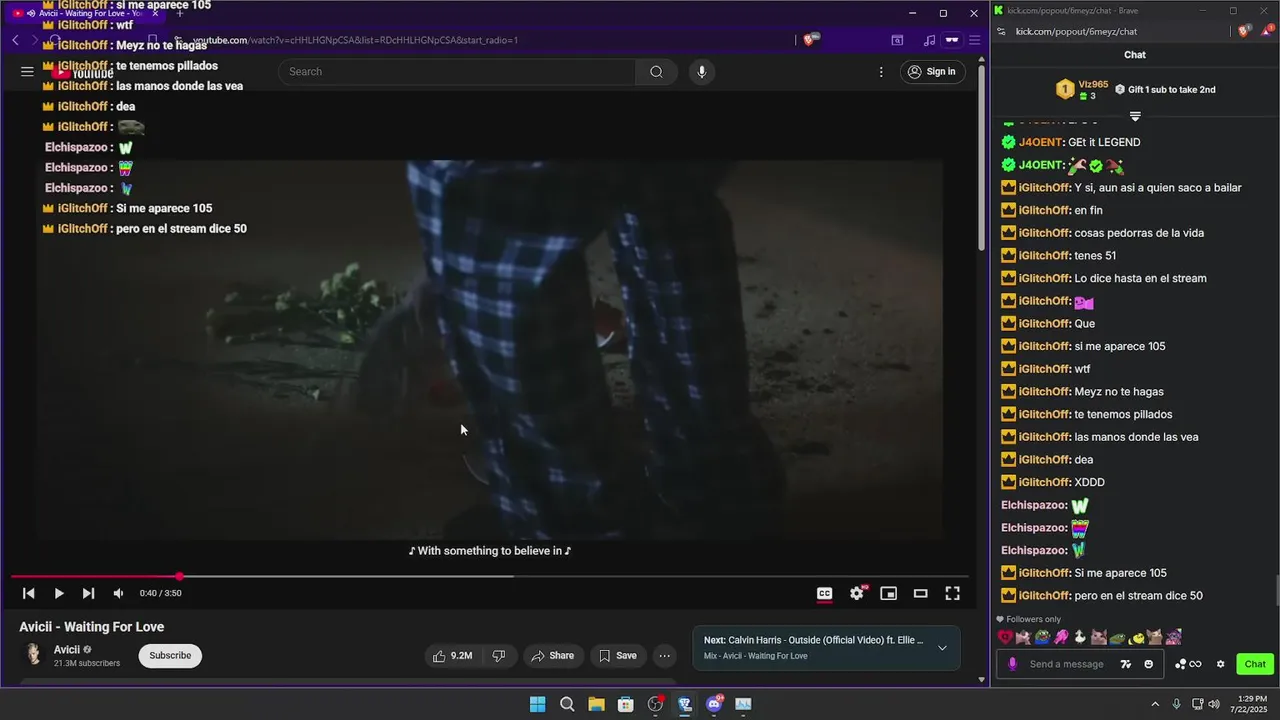Insert the white goose emote
1280x720 pixels.
(x=1081, y=637)
